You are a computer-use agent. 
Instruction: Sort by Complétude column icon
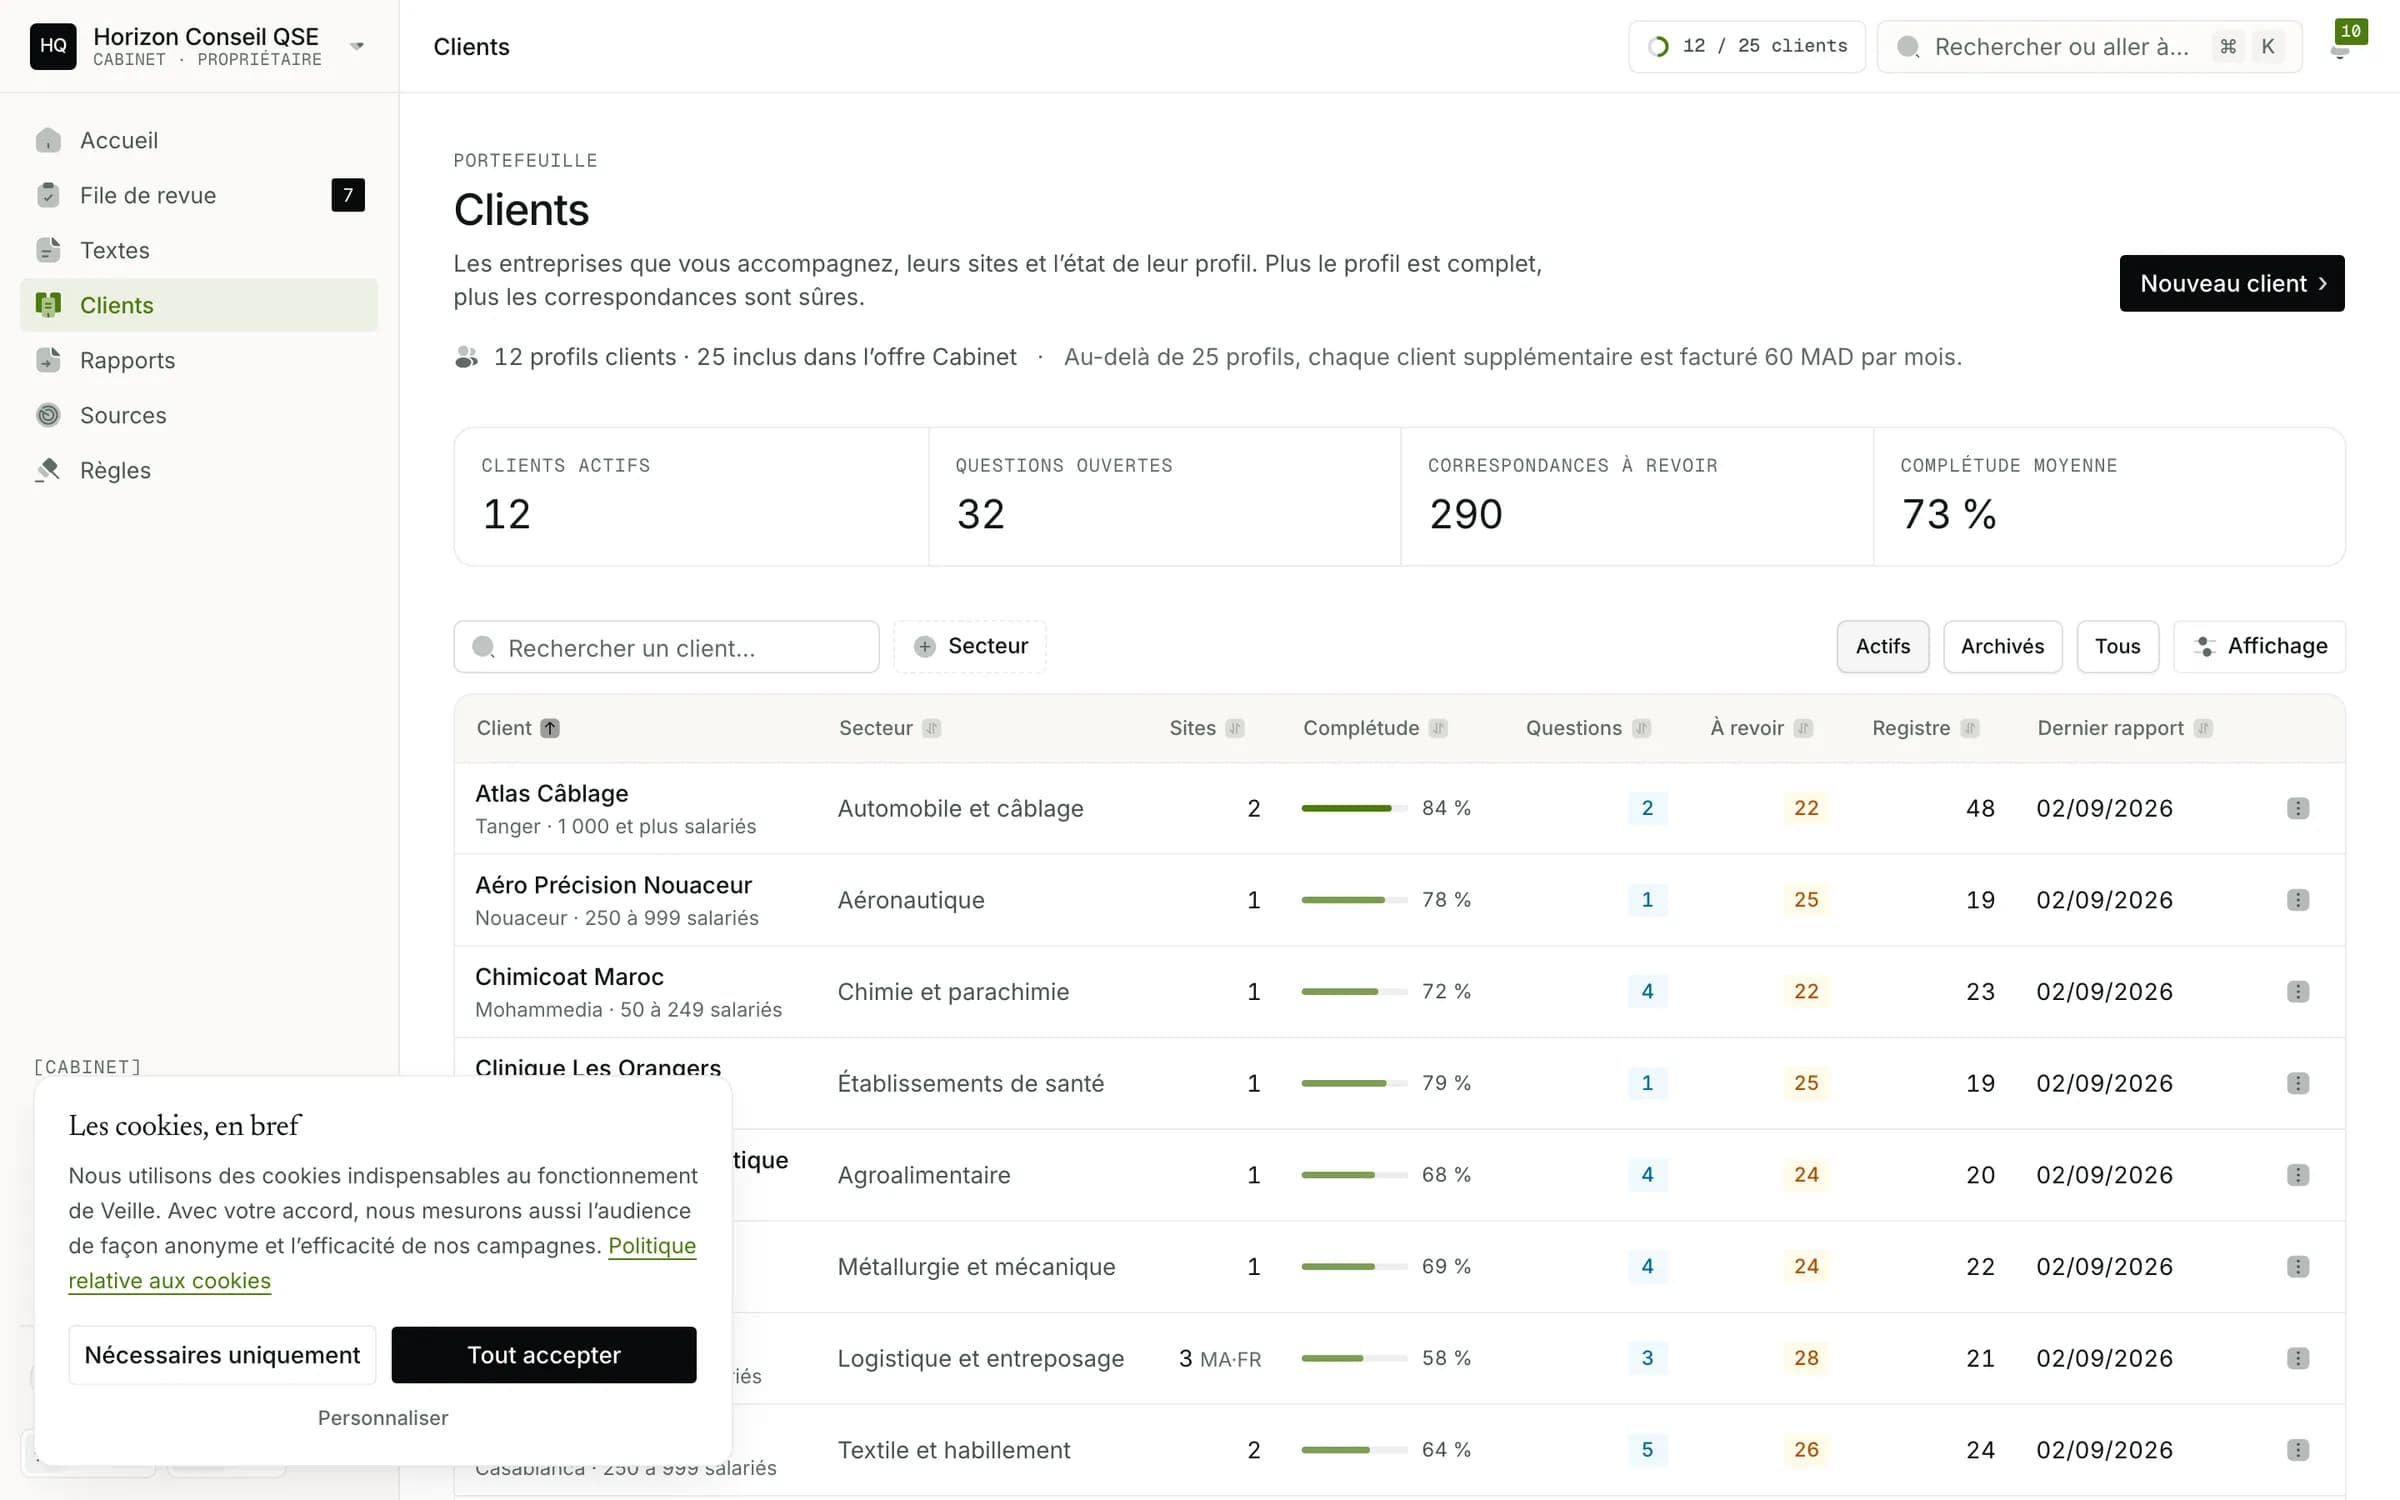pos(1438,728)
